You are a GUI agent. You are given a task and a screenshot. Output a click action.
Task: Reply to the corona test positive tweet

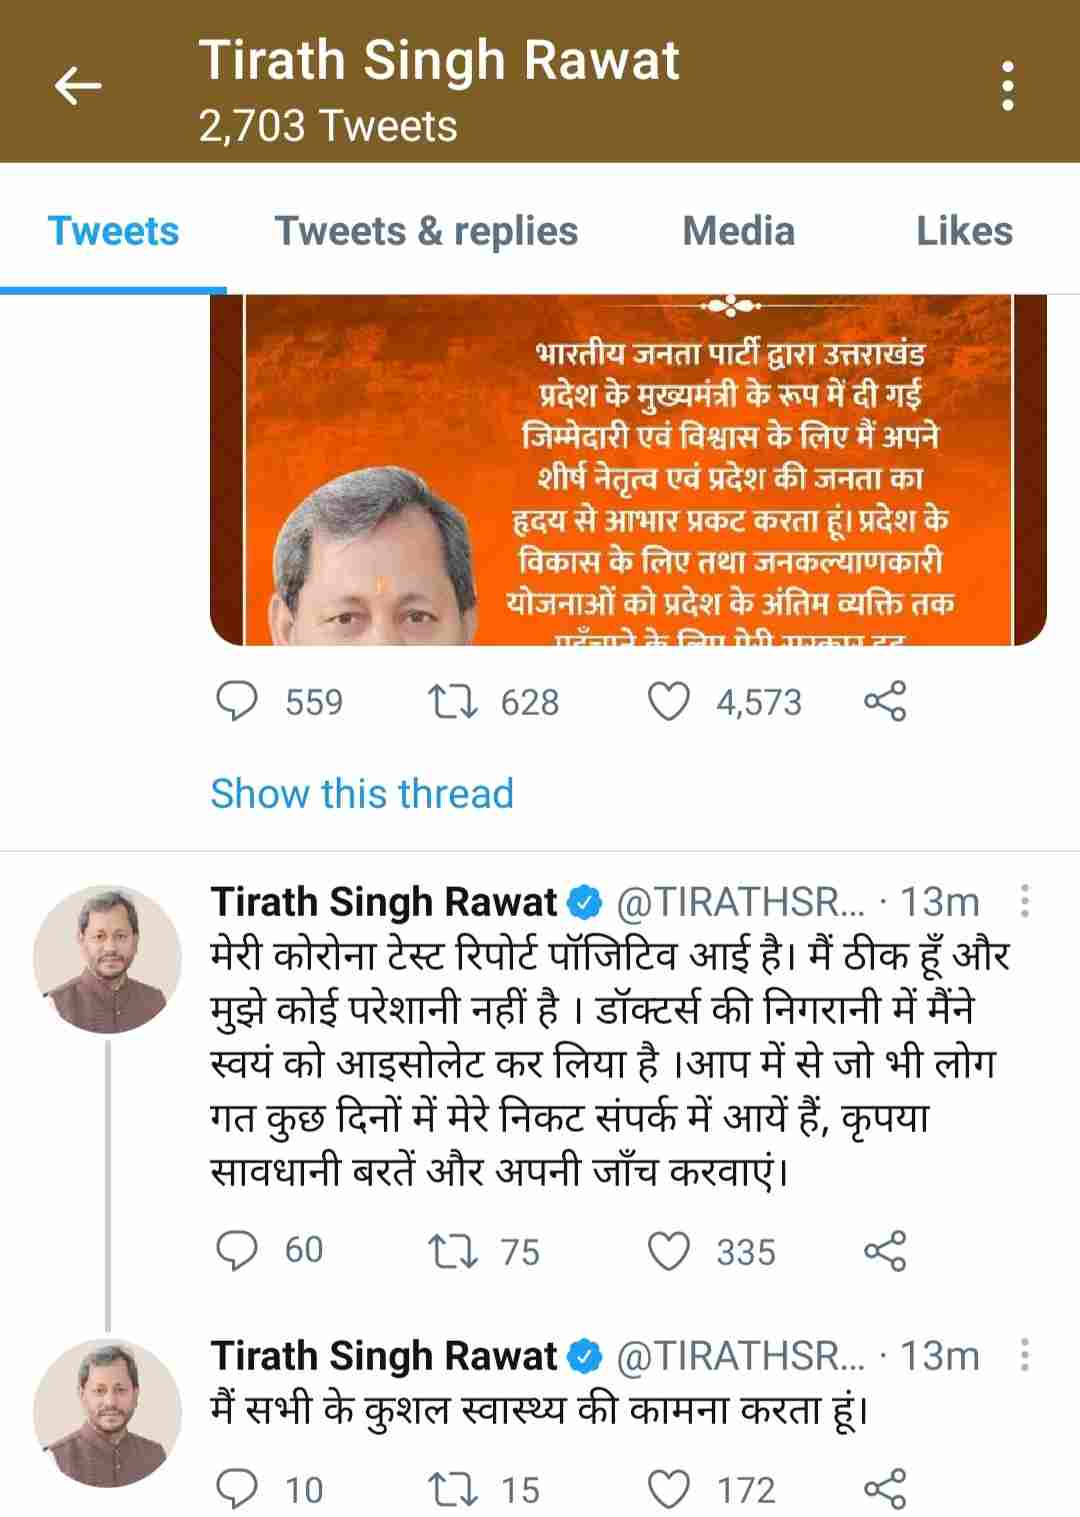tap(238, 1251)
